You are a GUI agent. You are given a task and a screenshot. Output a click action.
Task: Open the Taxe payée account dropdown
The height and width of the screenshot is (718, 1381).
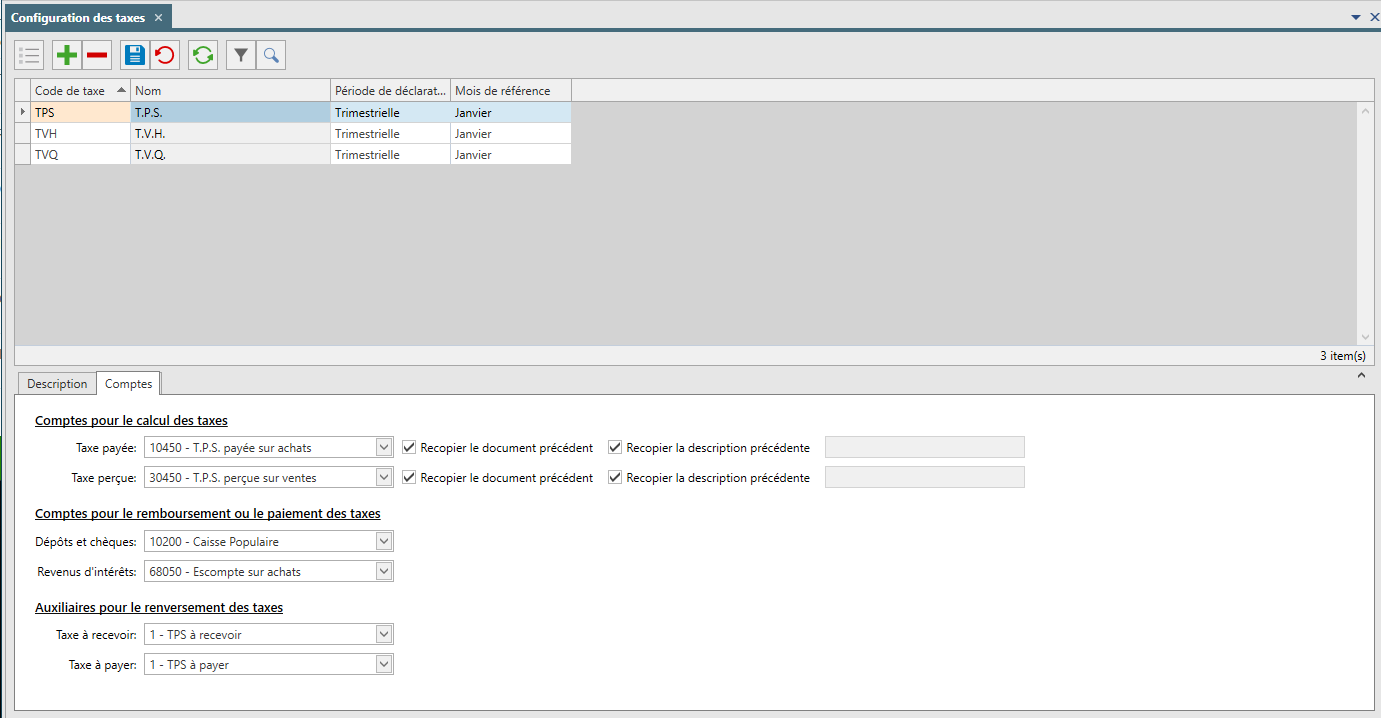click(384, 448)
